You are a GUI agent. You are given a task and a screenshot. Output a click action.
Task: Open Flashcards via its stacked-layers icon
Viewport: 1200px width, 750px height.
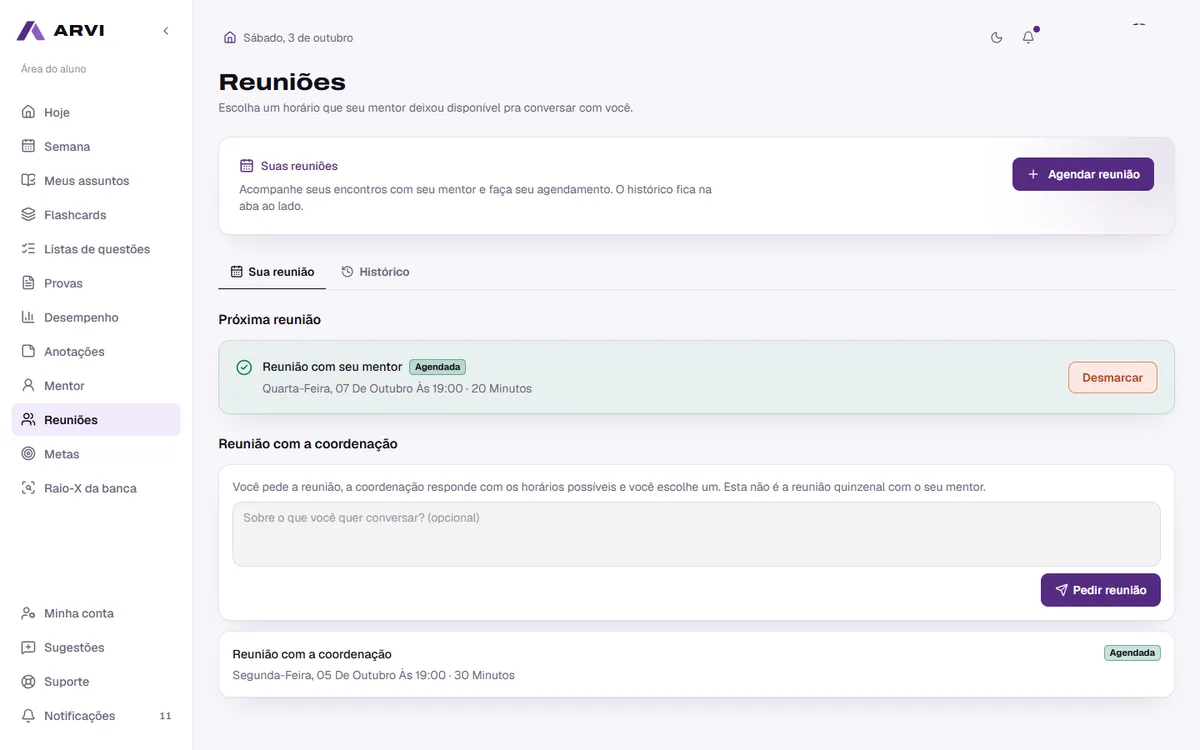[28, 214]
